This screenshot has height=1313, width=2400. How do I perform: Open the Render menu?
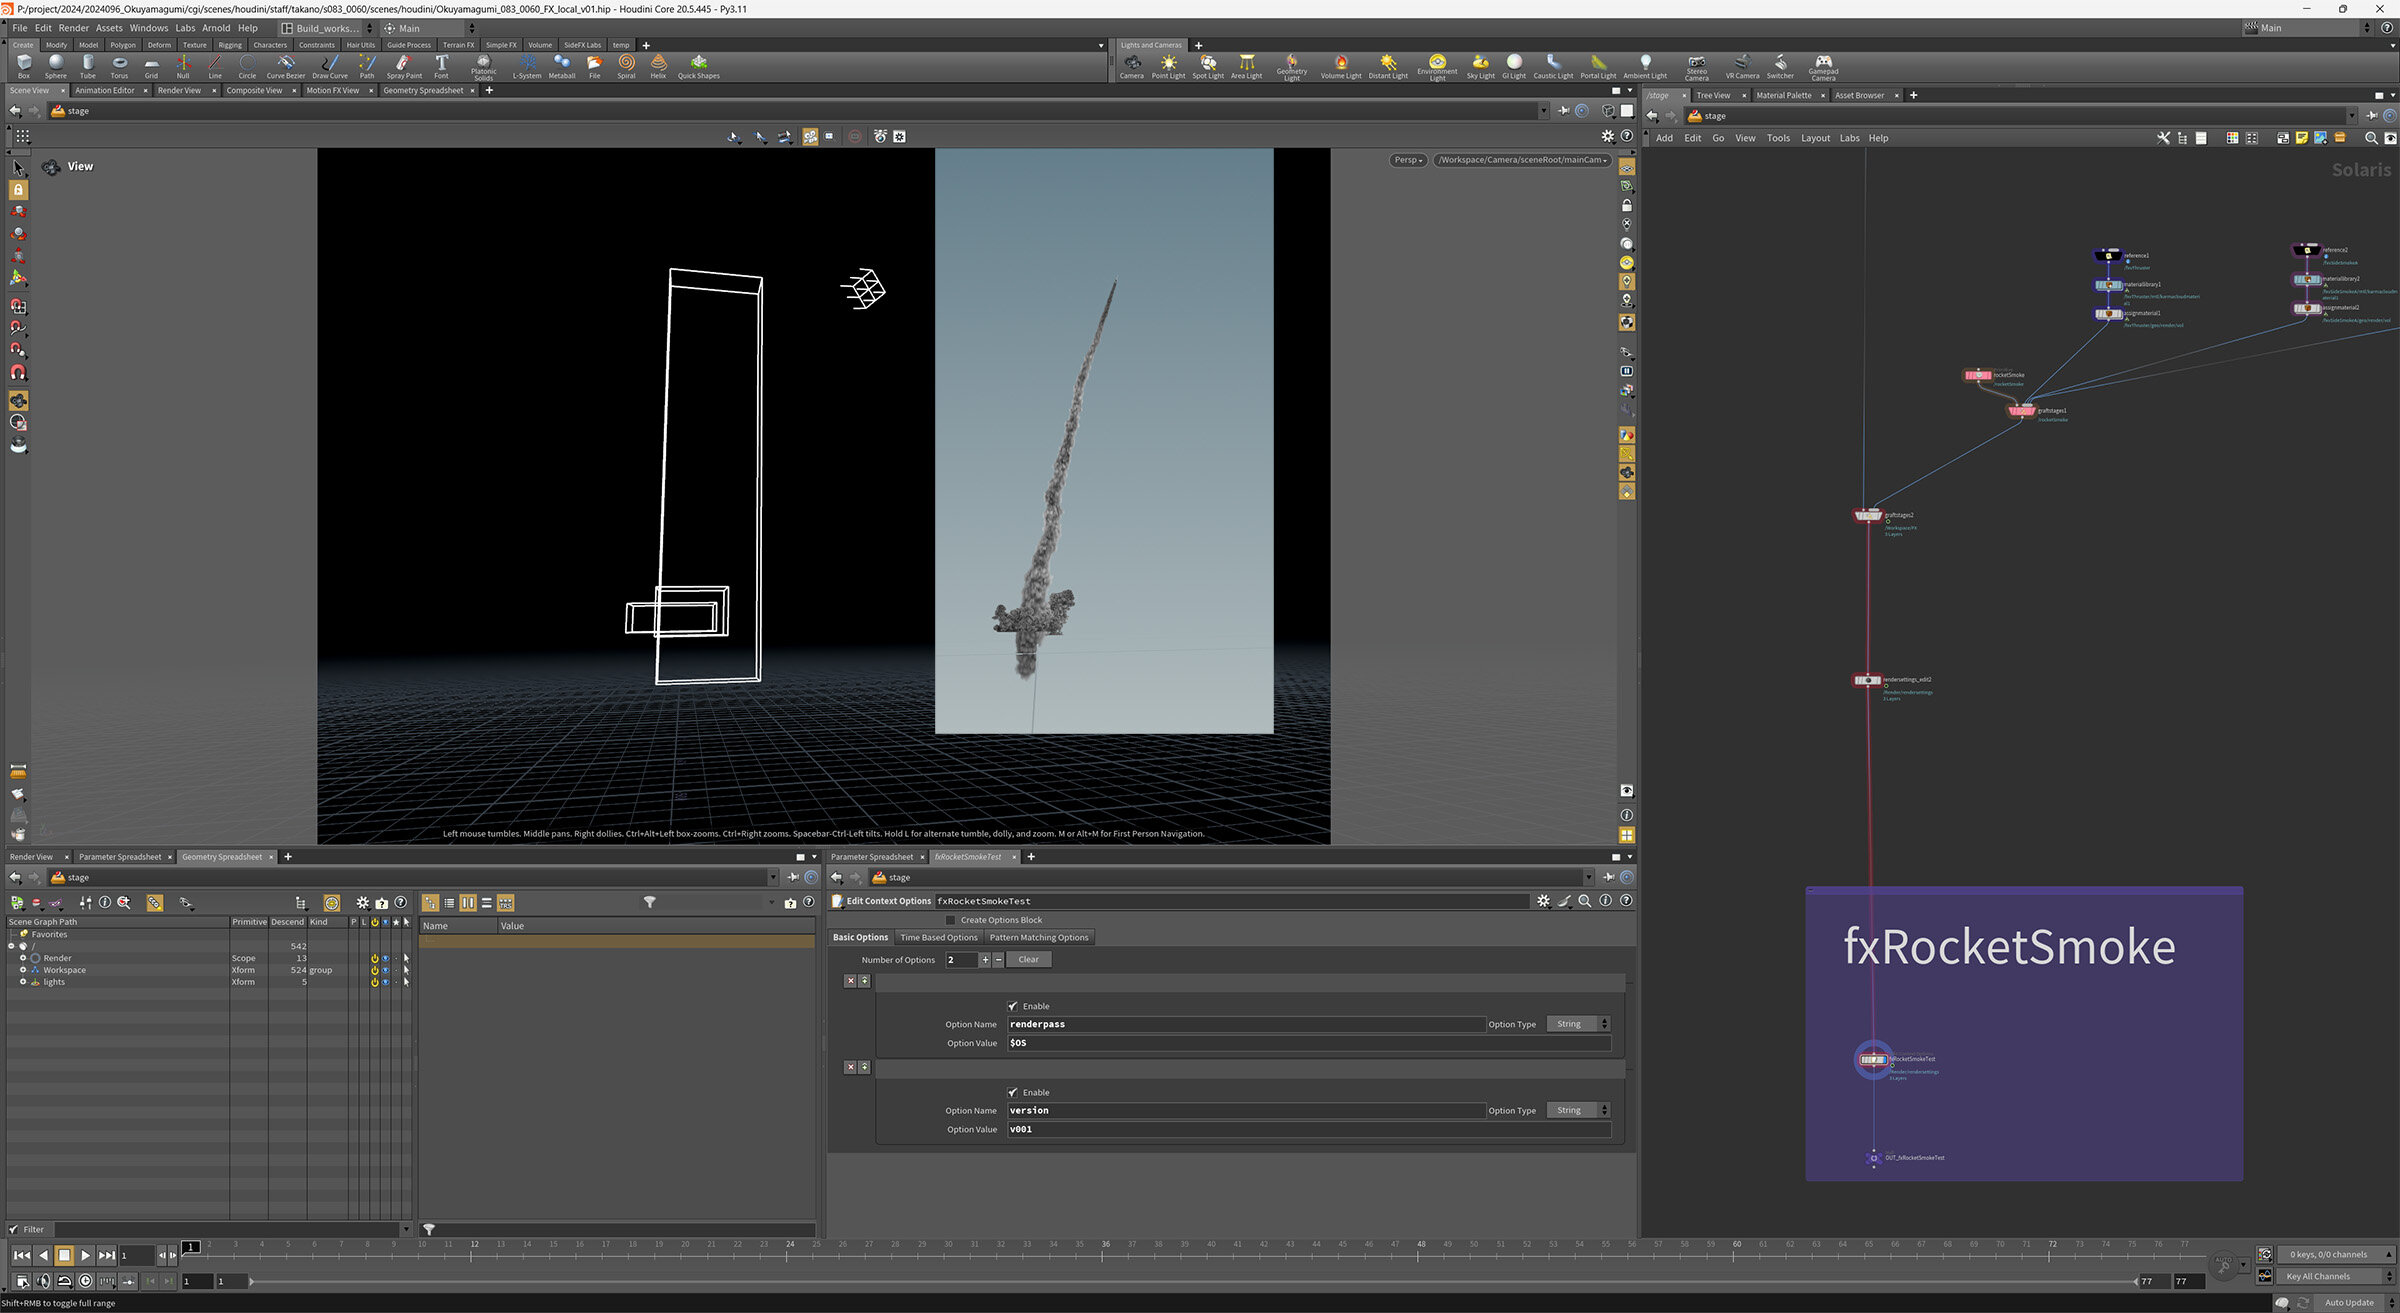point(73,28)
